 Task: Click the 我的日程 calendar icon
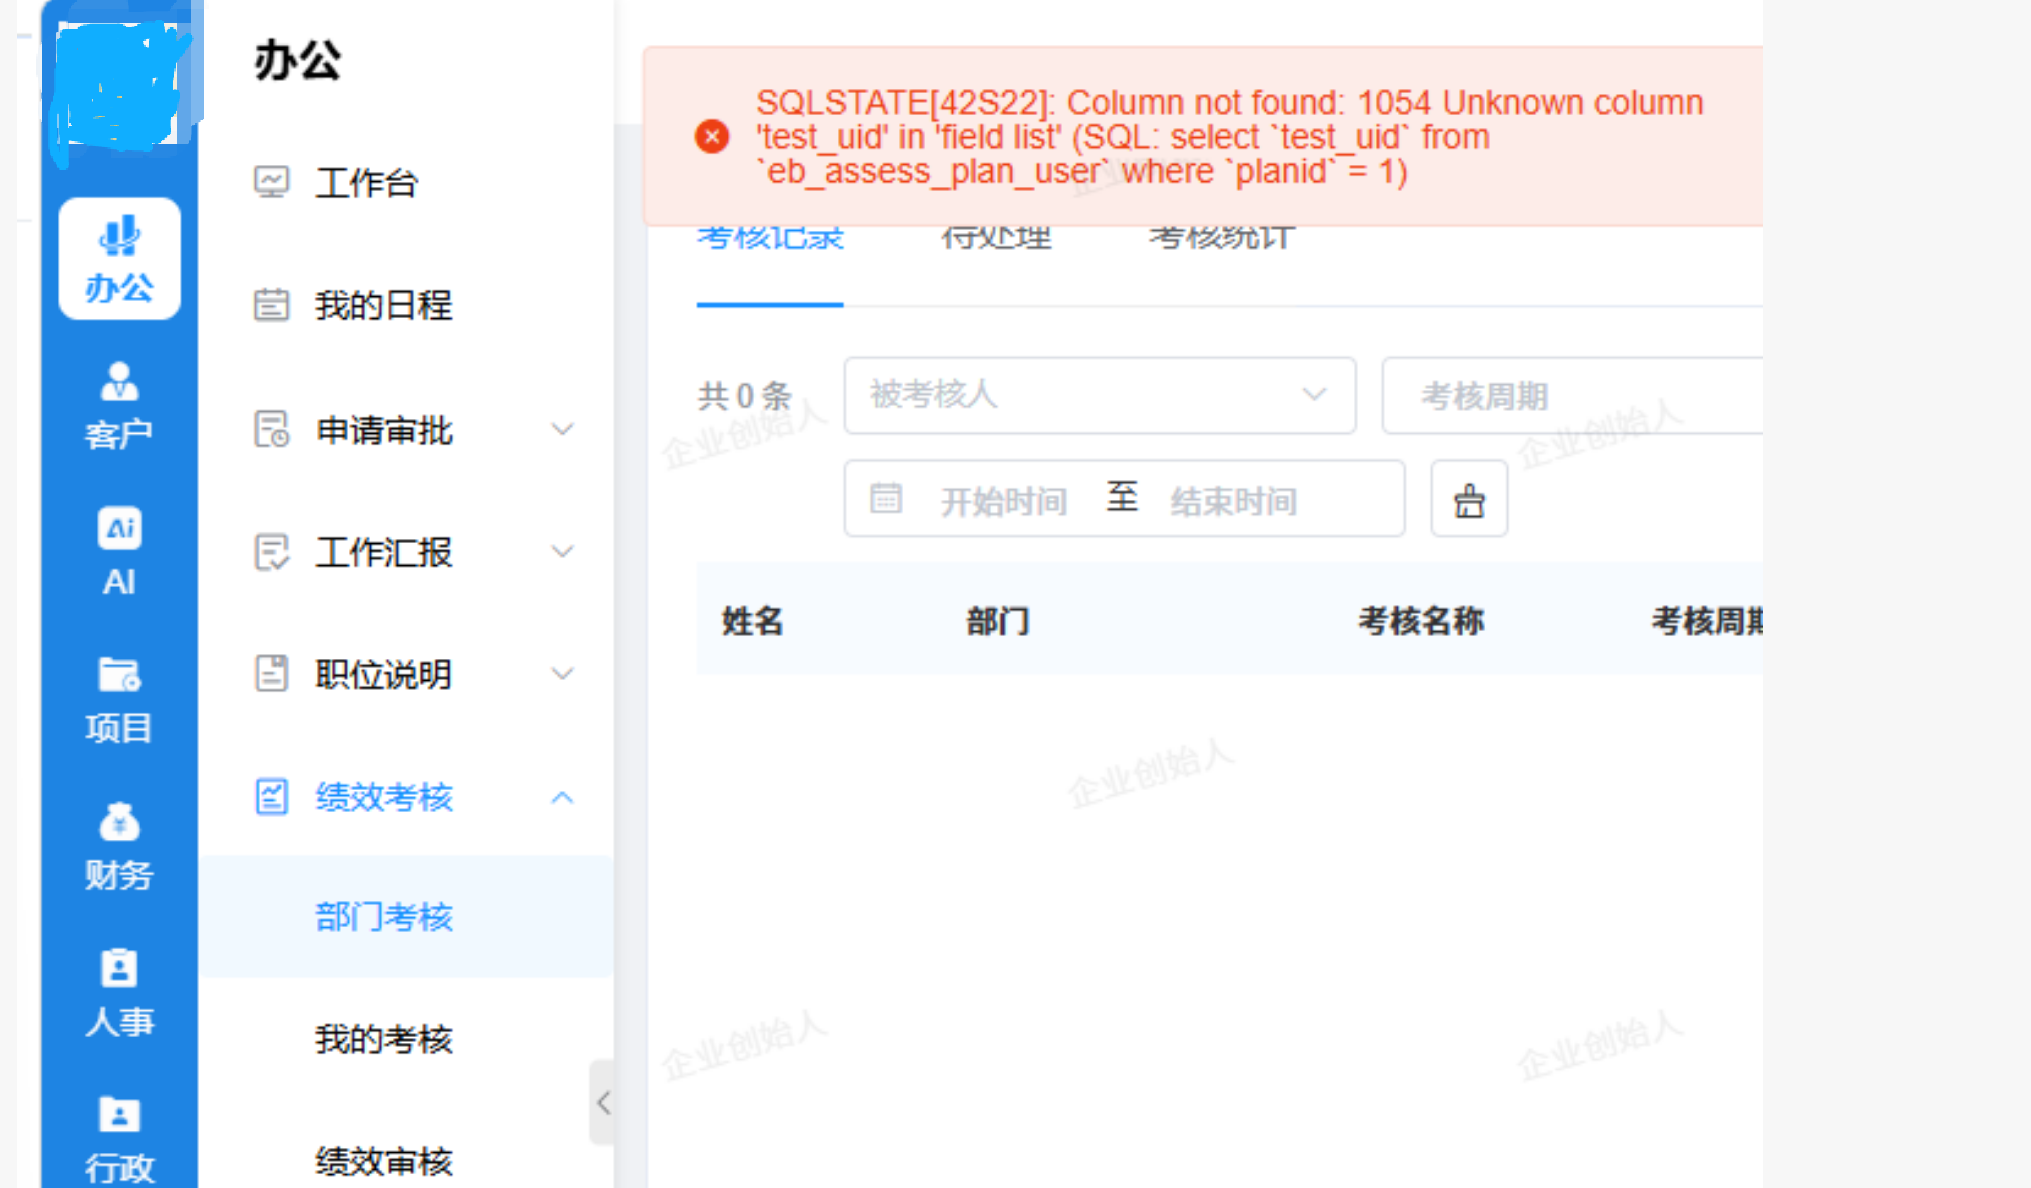[271, 304]
